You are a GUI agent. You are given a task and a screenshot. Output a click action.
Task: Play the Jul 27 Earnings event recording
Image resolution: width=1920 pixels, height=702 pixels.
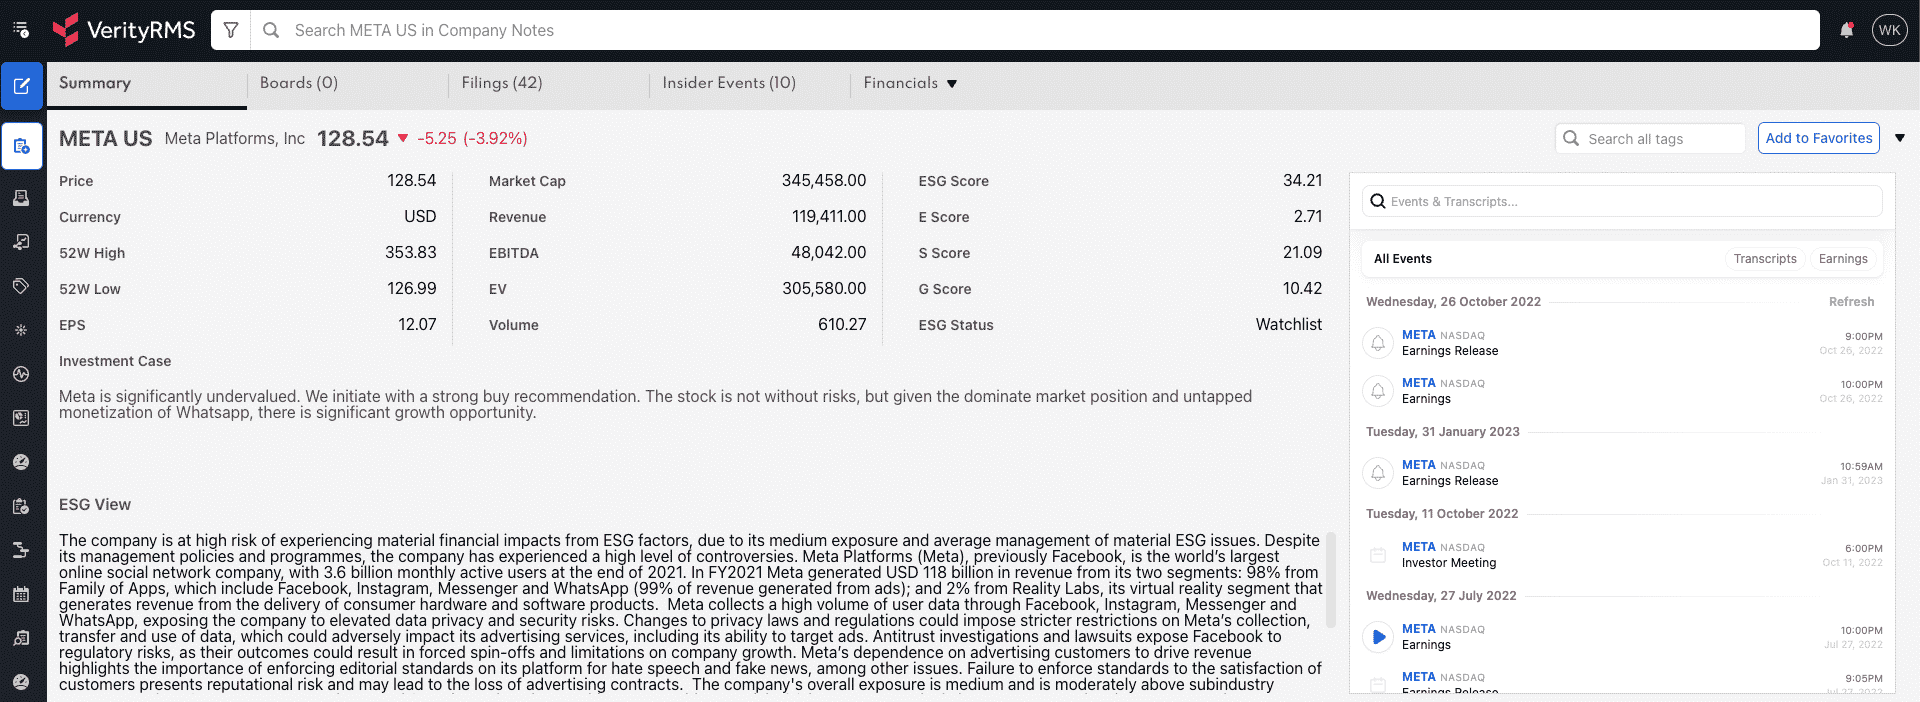pos(1378,637)
